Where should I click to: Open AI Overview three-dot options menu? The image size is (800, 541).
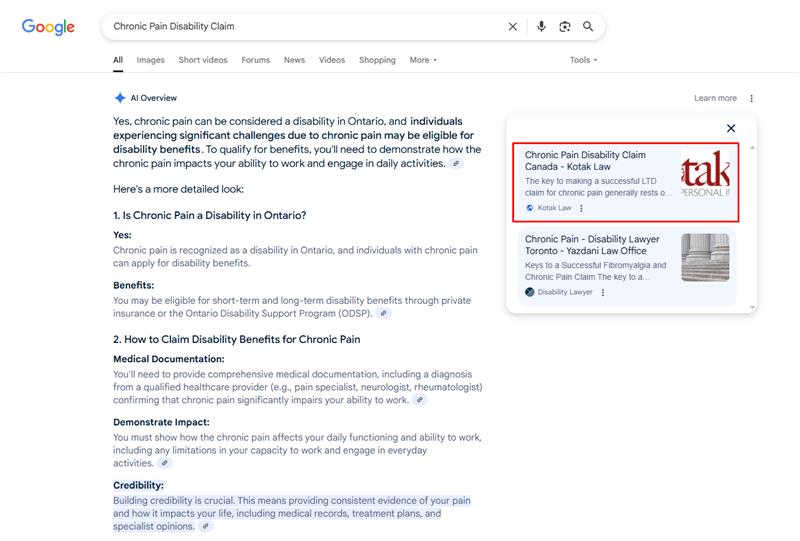[x=752, y=98]
